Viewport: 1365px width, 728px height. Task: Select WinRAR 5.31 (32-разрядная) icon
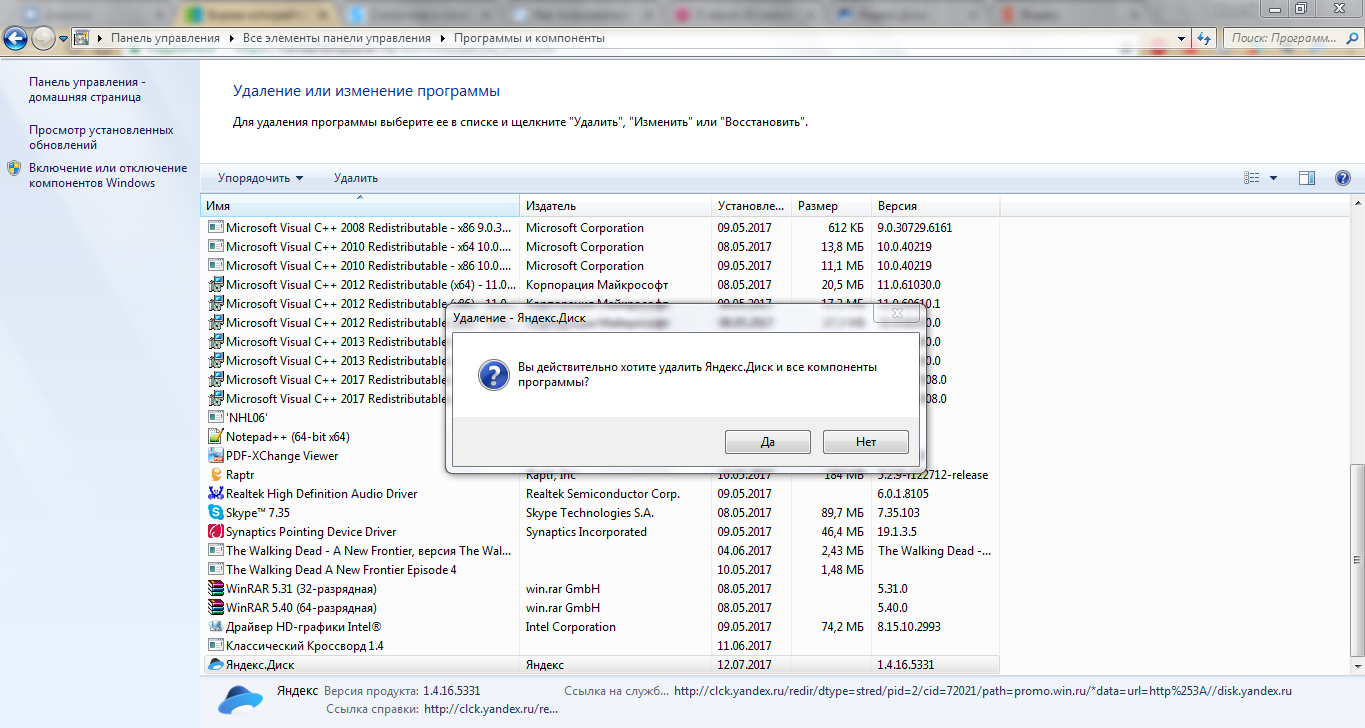coord(215,588)
